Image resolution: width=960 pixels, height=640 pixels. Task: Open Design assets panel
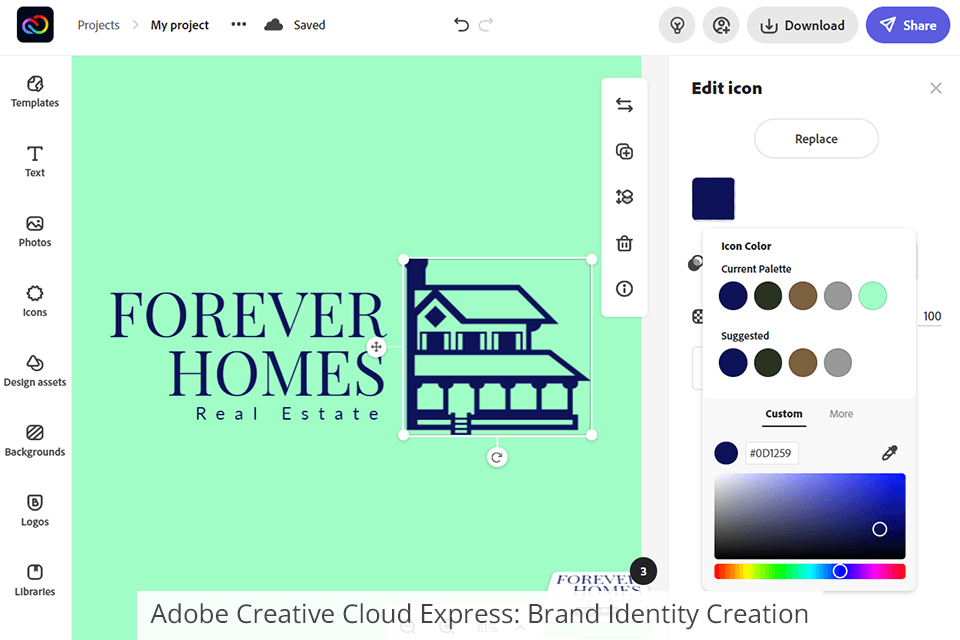pos(35,371)
